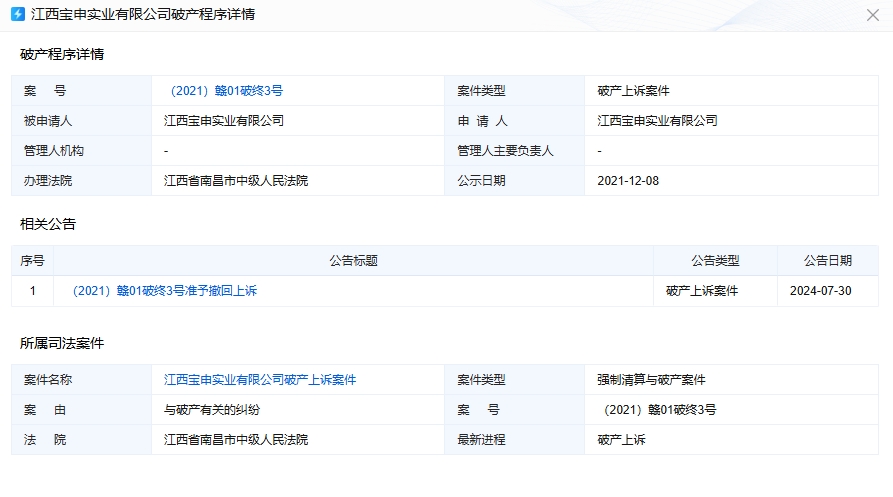This screenshot has width=893, height=497.
Task: Click the 破产程序详情 section heading
Action: [62, 54]
